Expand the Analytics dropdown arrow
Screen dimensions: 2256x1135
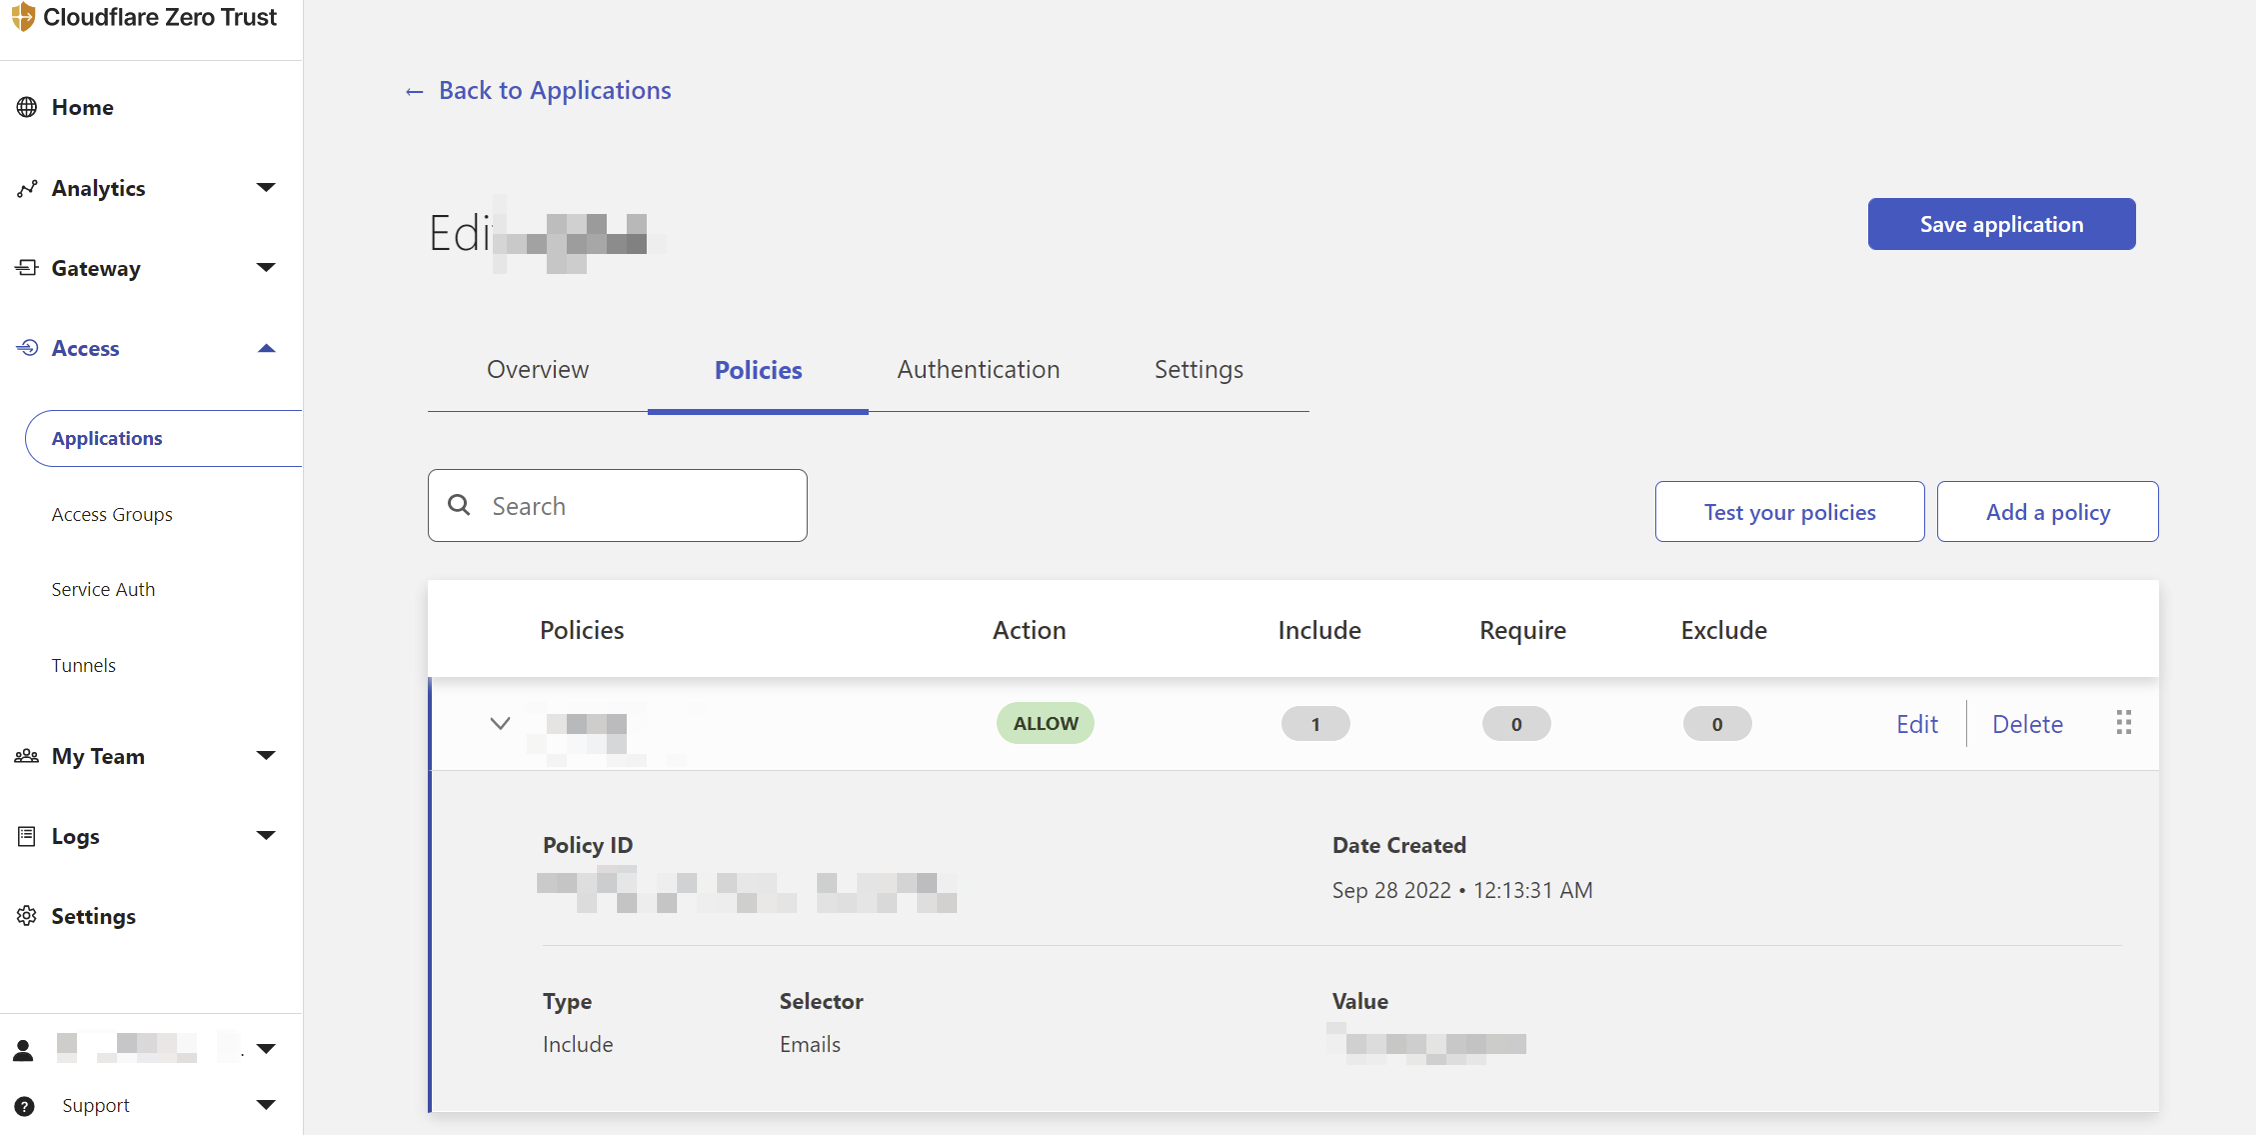(266, 188)
